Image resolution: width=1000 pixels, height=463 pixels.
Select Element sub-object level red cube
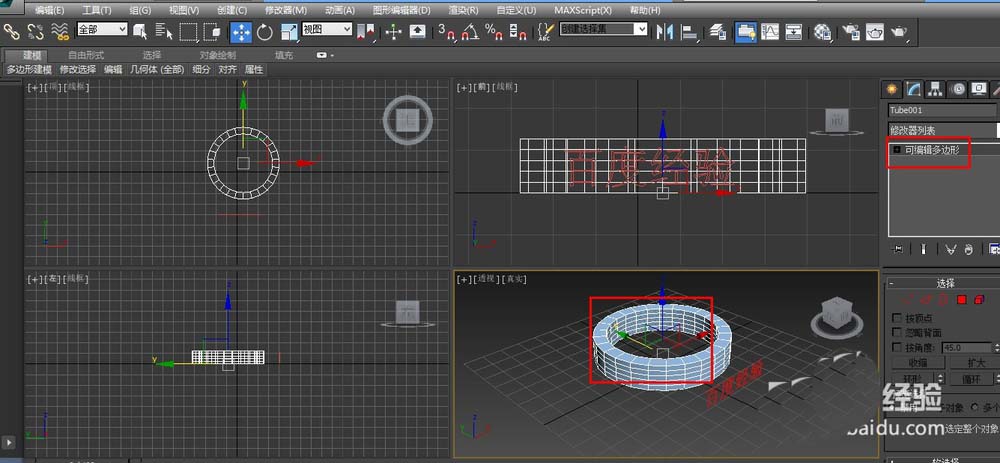click(979, 299)
